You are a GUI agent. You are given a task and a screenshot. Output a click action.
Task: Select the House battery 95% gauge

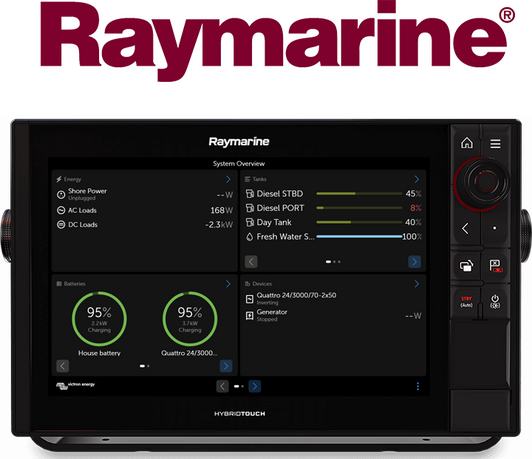99,319
